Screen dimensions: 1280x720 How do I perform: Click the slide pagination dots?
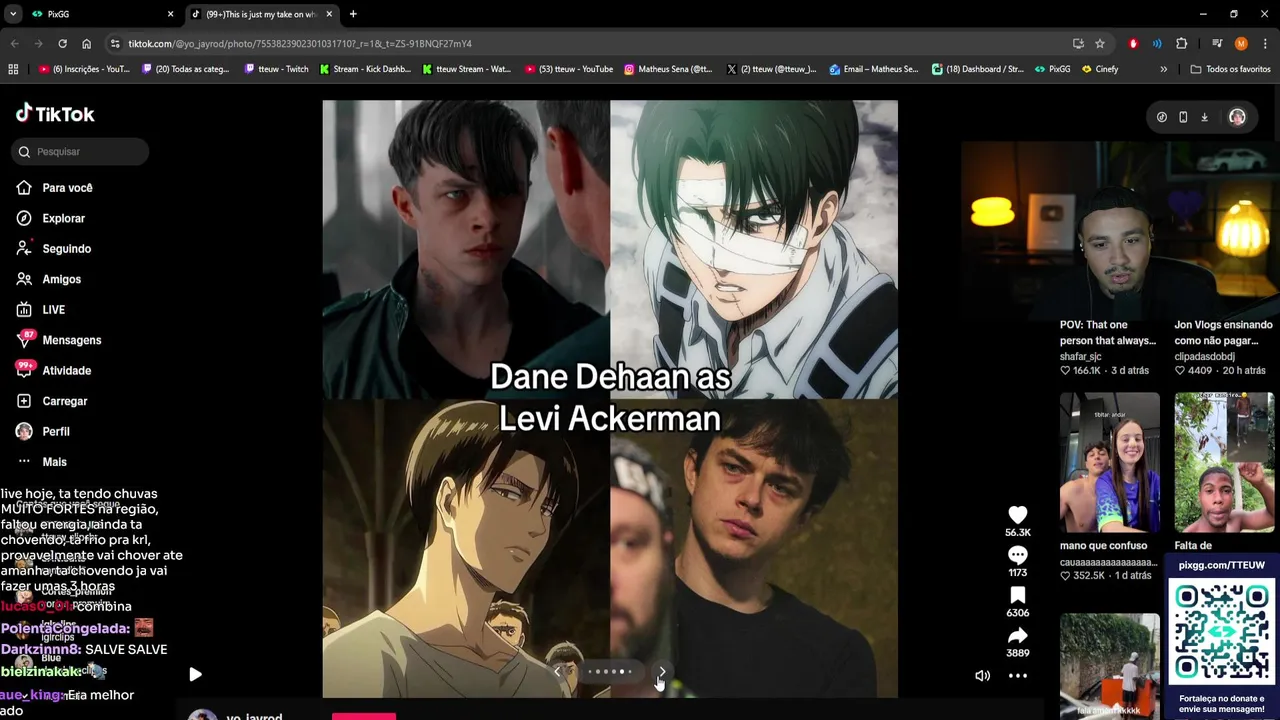tap(609, 672)
